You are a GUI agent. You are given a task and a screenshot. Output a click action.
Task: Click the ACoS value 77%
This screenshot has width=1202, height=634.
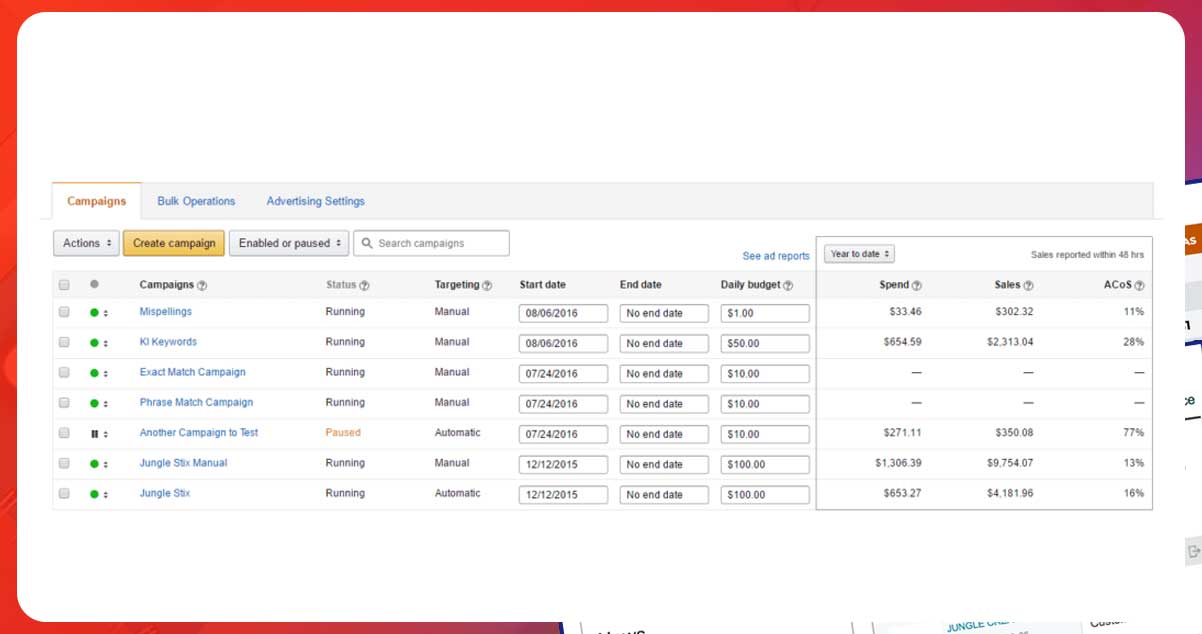click(x=1133, y=433)
